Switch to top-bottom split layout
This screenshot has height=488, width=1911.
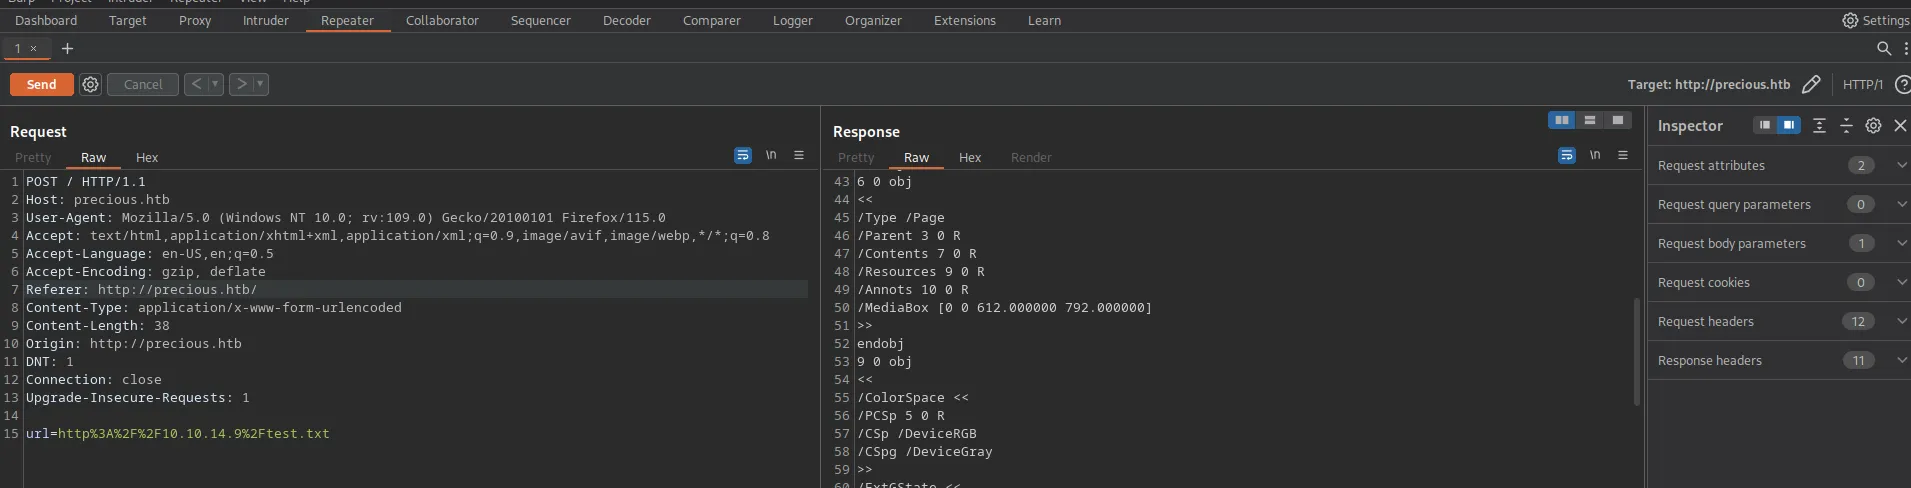(1589, 120)
